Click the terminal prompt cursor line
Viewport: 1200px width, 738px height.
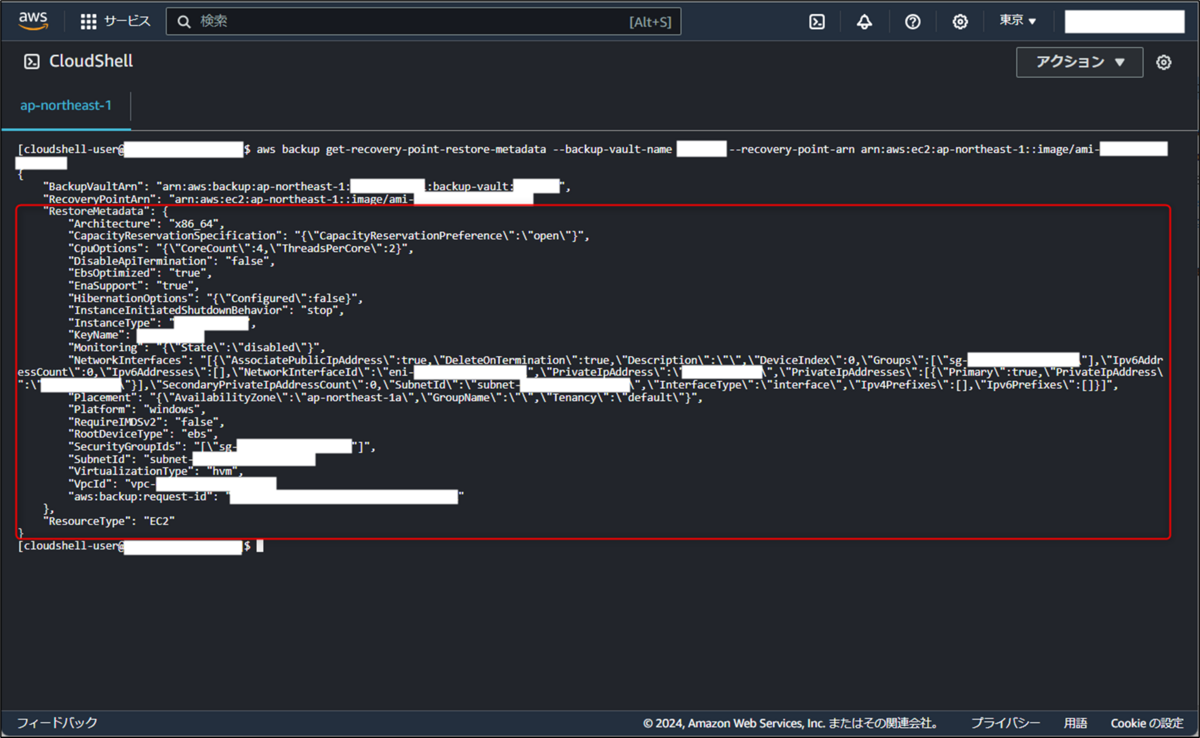tap(139, 546)
